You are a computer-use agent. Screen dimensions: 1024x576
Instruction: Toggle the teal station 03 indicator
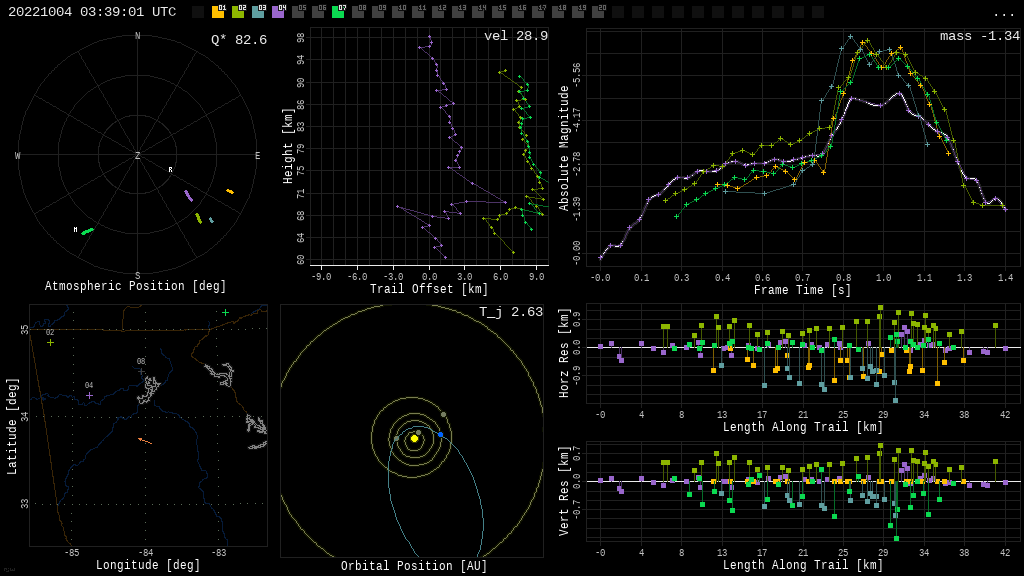tap(258, 12)
